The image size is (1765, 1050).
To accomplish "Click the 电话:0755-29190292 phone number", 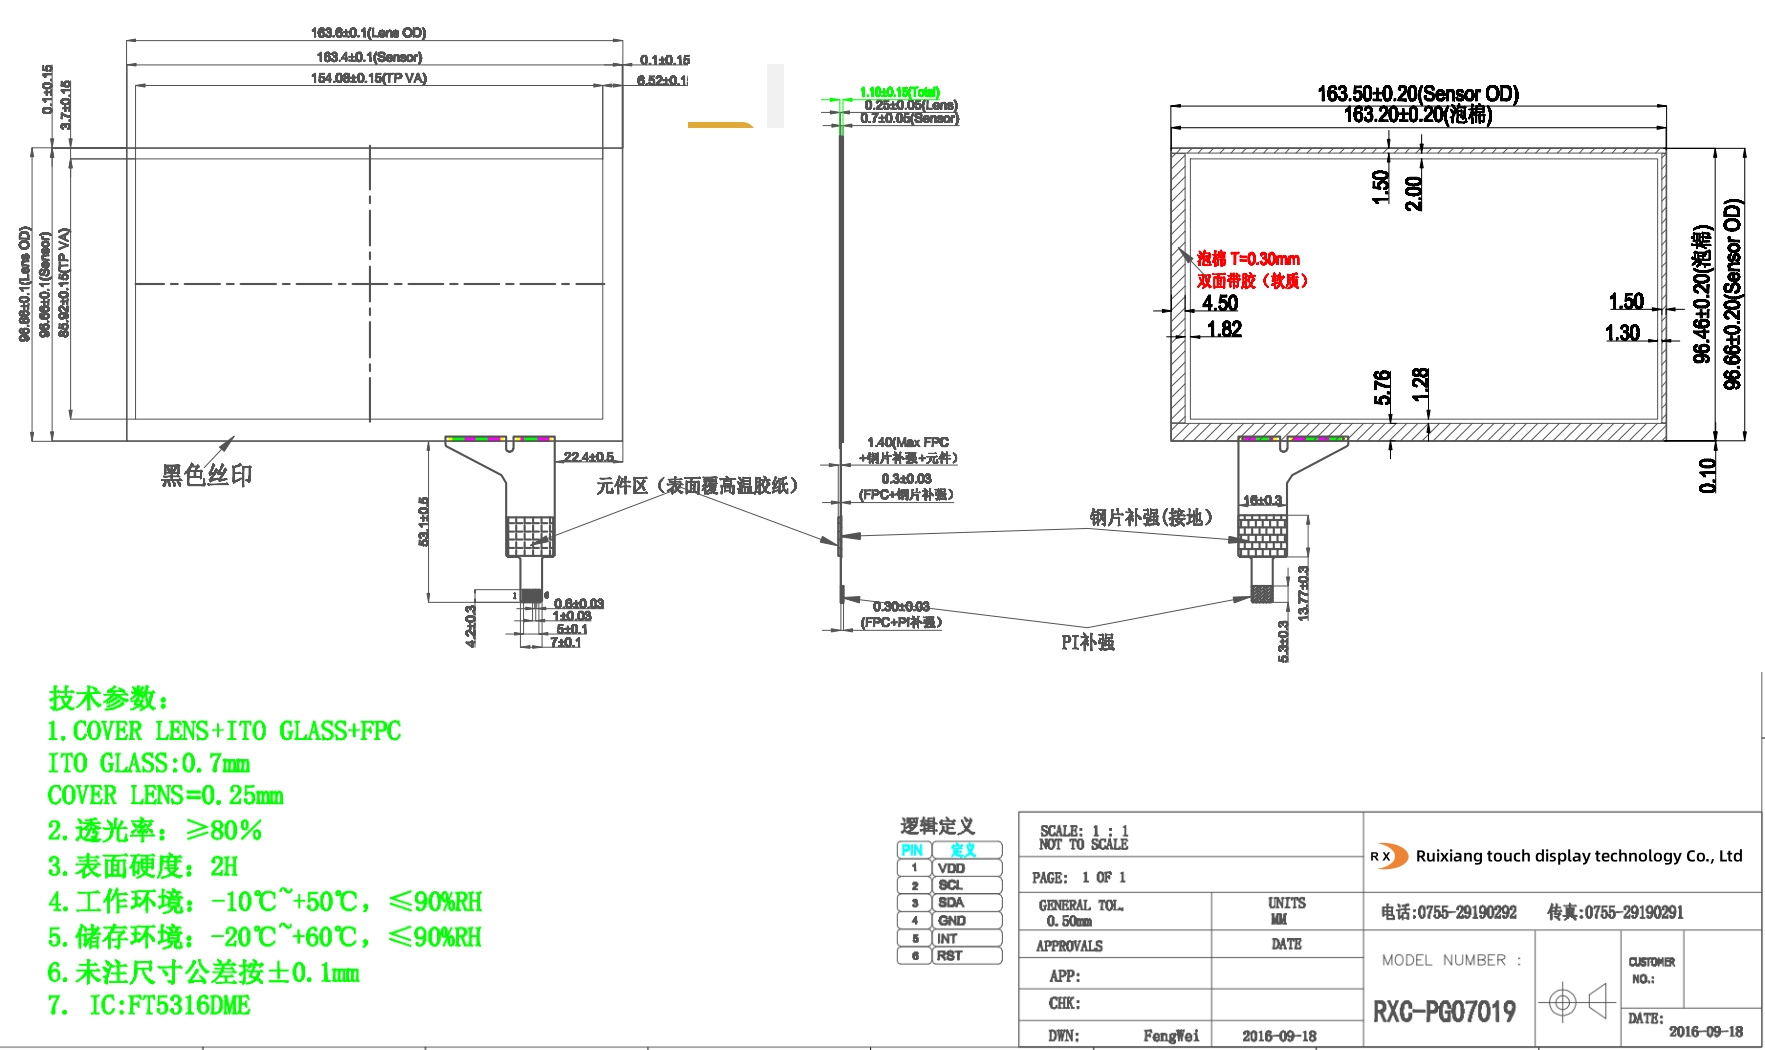I will coord(1449,912).
